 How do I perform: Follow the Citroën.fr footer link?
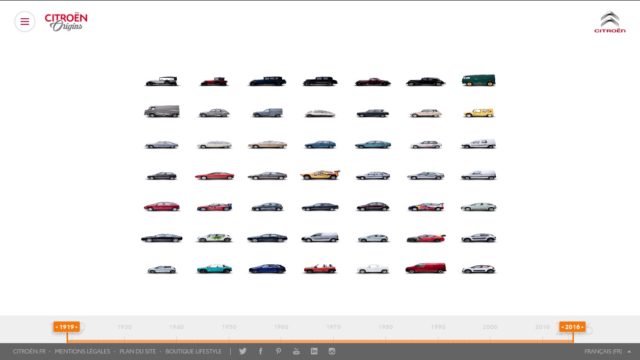pos(29,351)
